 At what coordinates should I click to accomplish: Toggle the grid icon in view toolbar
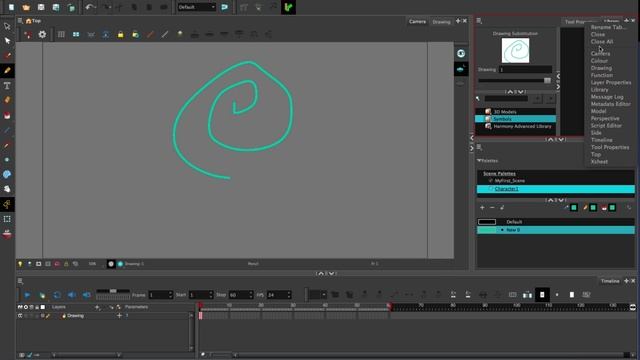pyautogui.click(x=61, y=35)
